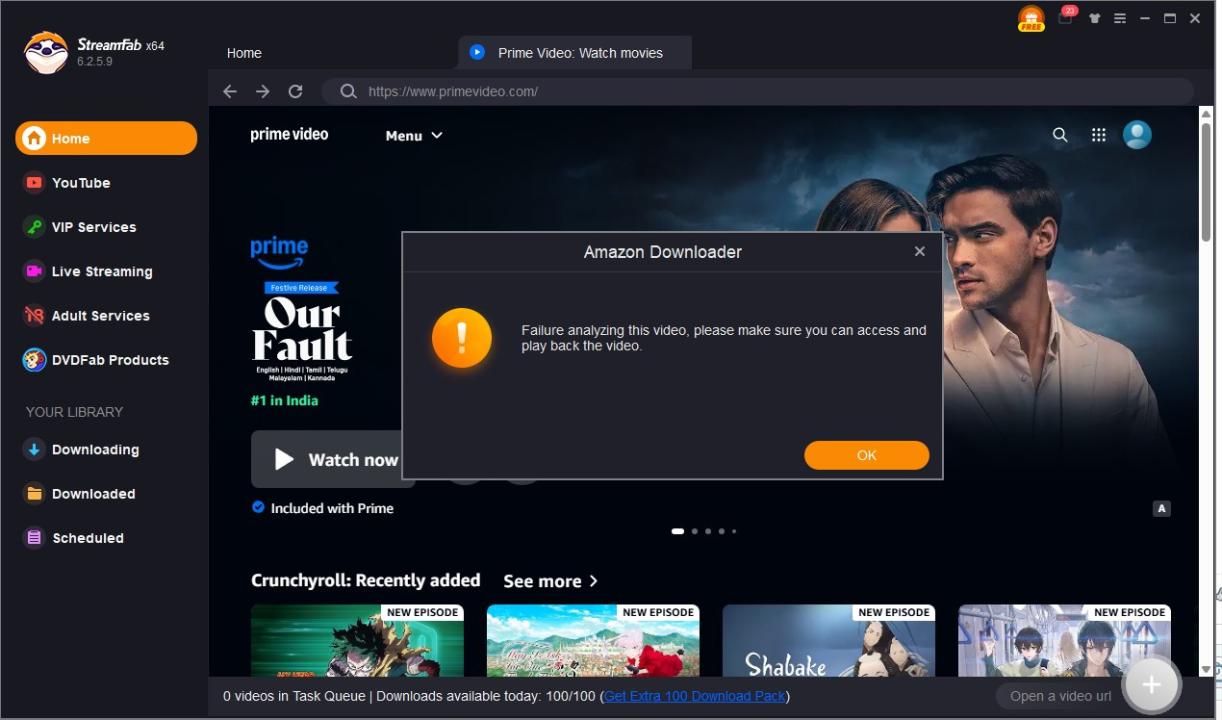Screen dimensions: 1222x720
Task: Open the Prime Video apps grid icon
Action: pos(1098,135)
